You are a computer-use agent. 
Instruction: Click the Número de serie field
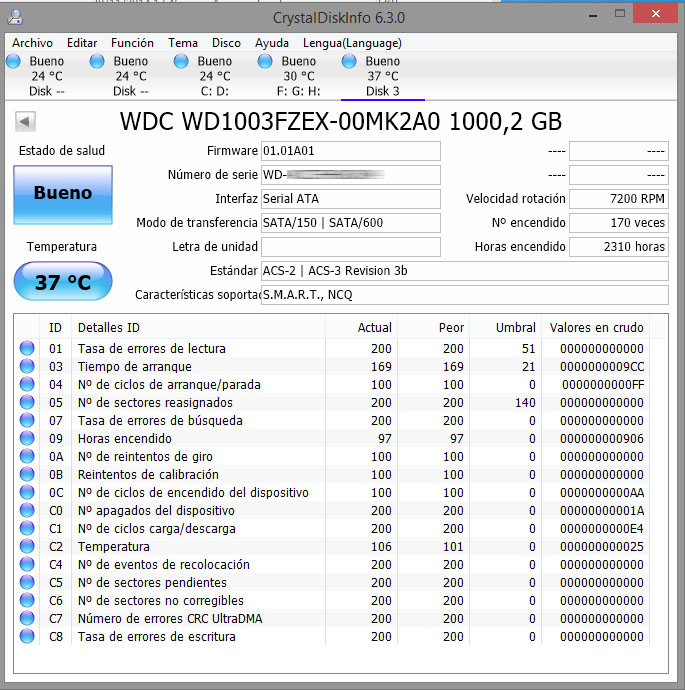(x=351, y=175)
